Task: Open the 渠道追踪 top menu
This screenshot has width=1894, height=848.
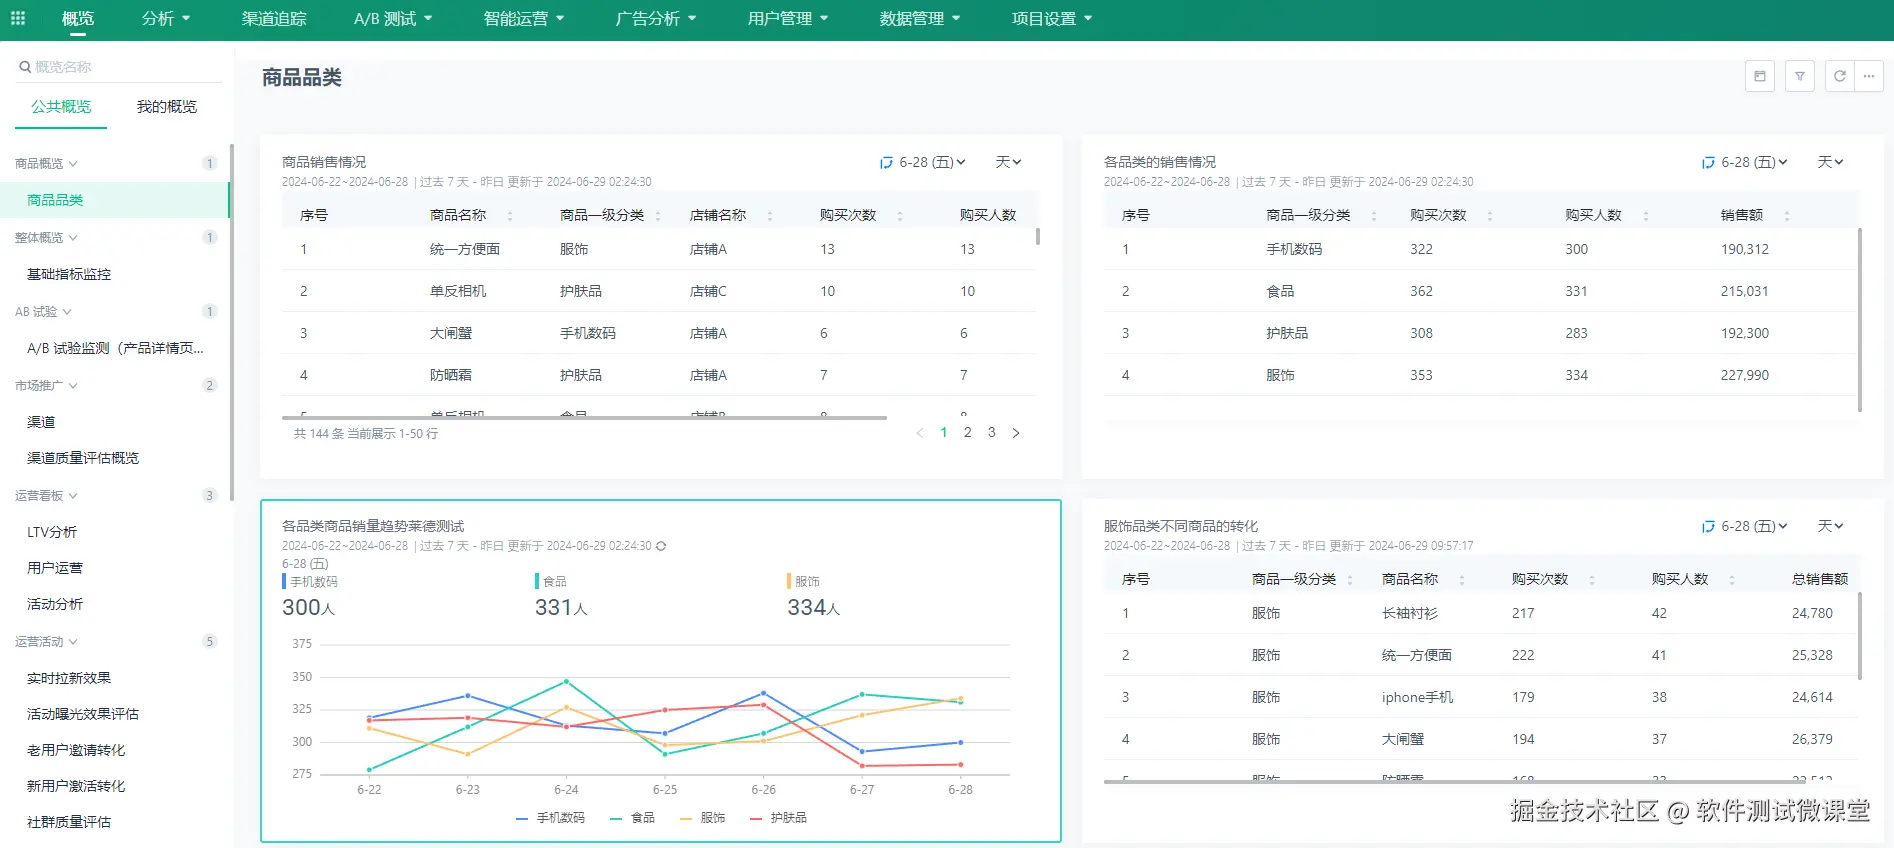Action: click(x=274, y=18)
